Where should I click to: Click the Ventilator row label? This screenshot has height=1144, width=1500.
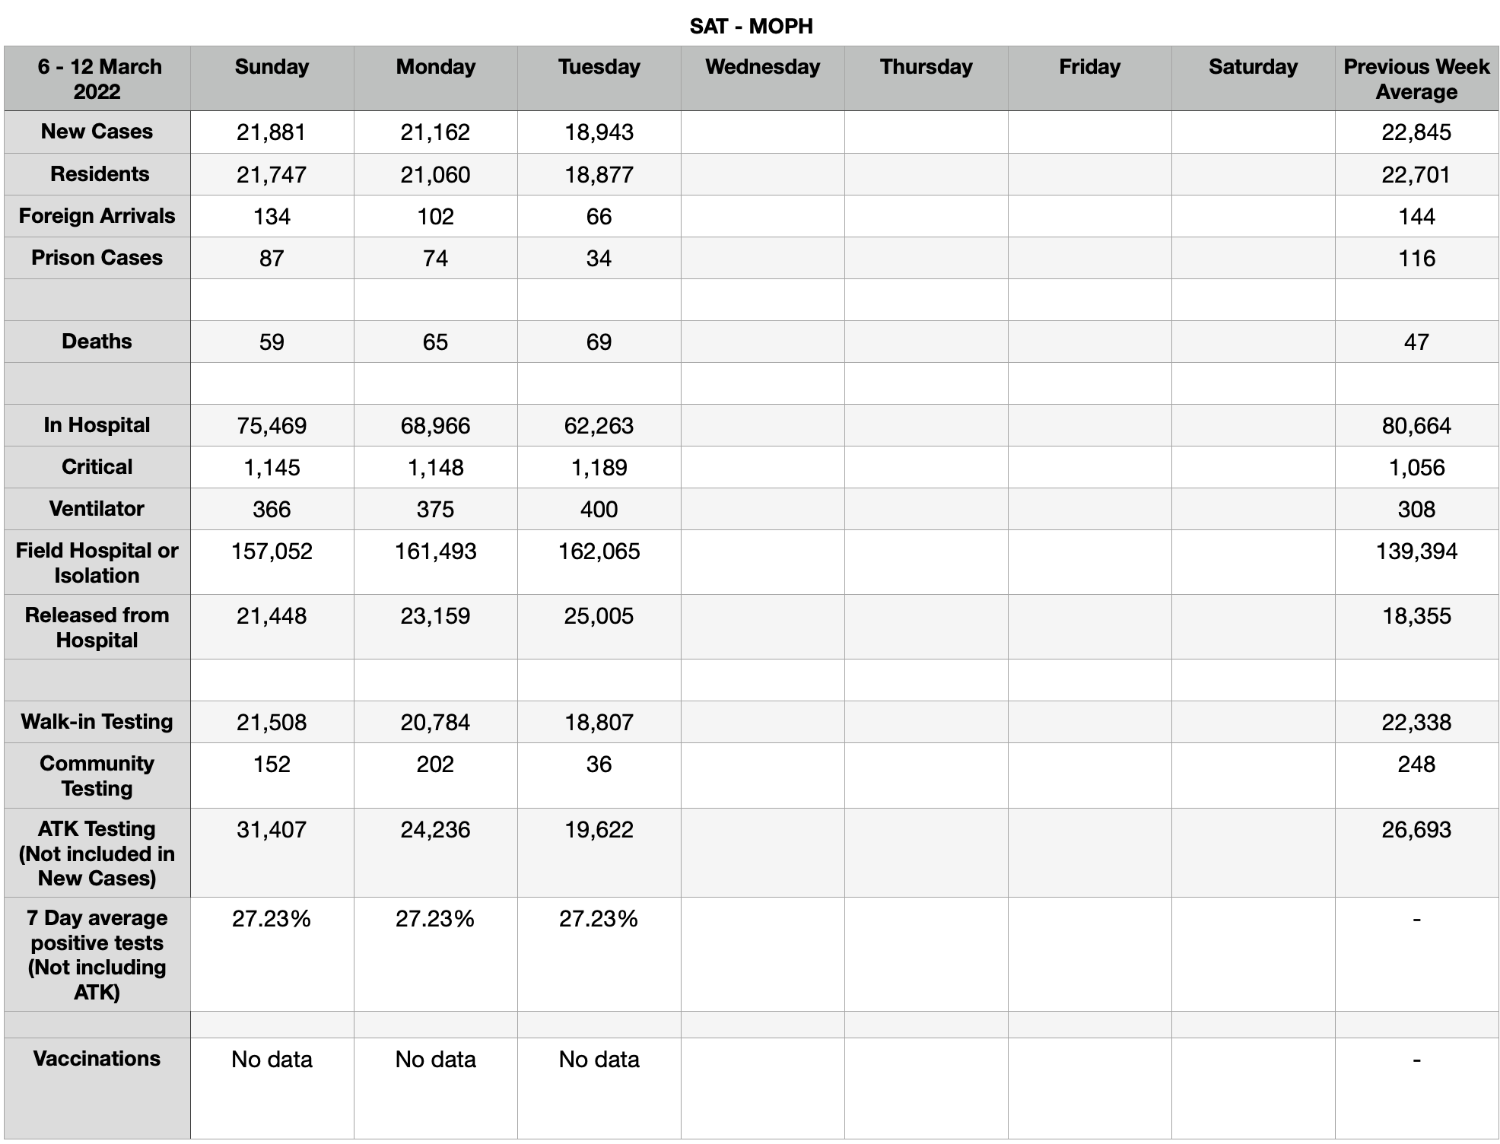tap(97, 509)
